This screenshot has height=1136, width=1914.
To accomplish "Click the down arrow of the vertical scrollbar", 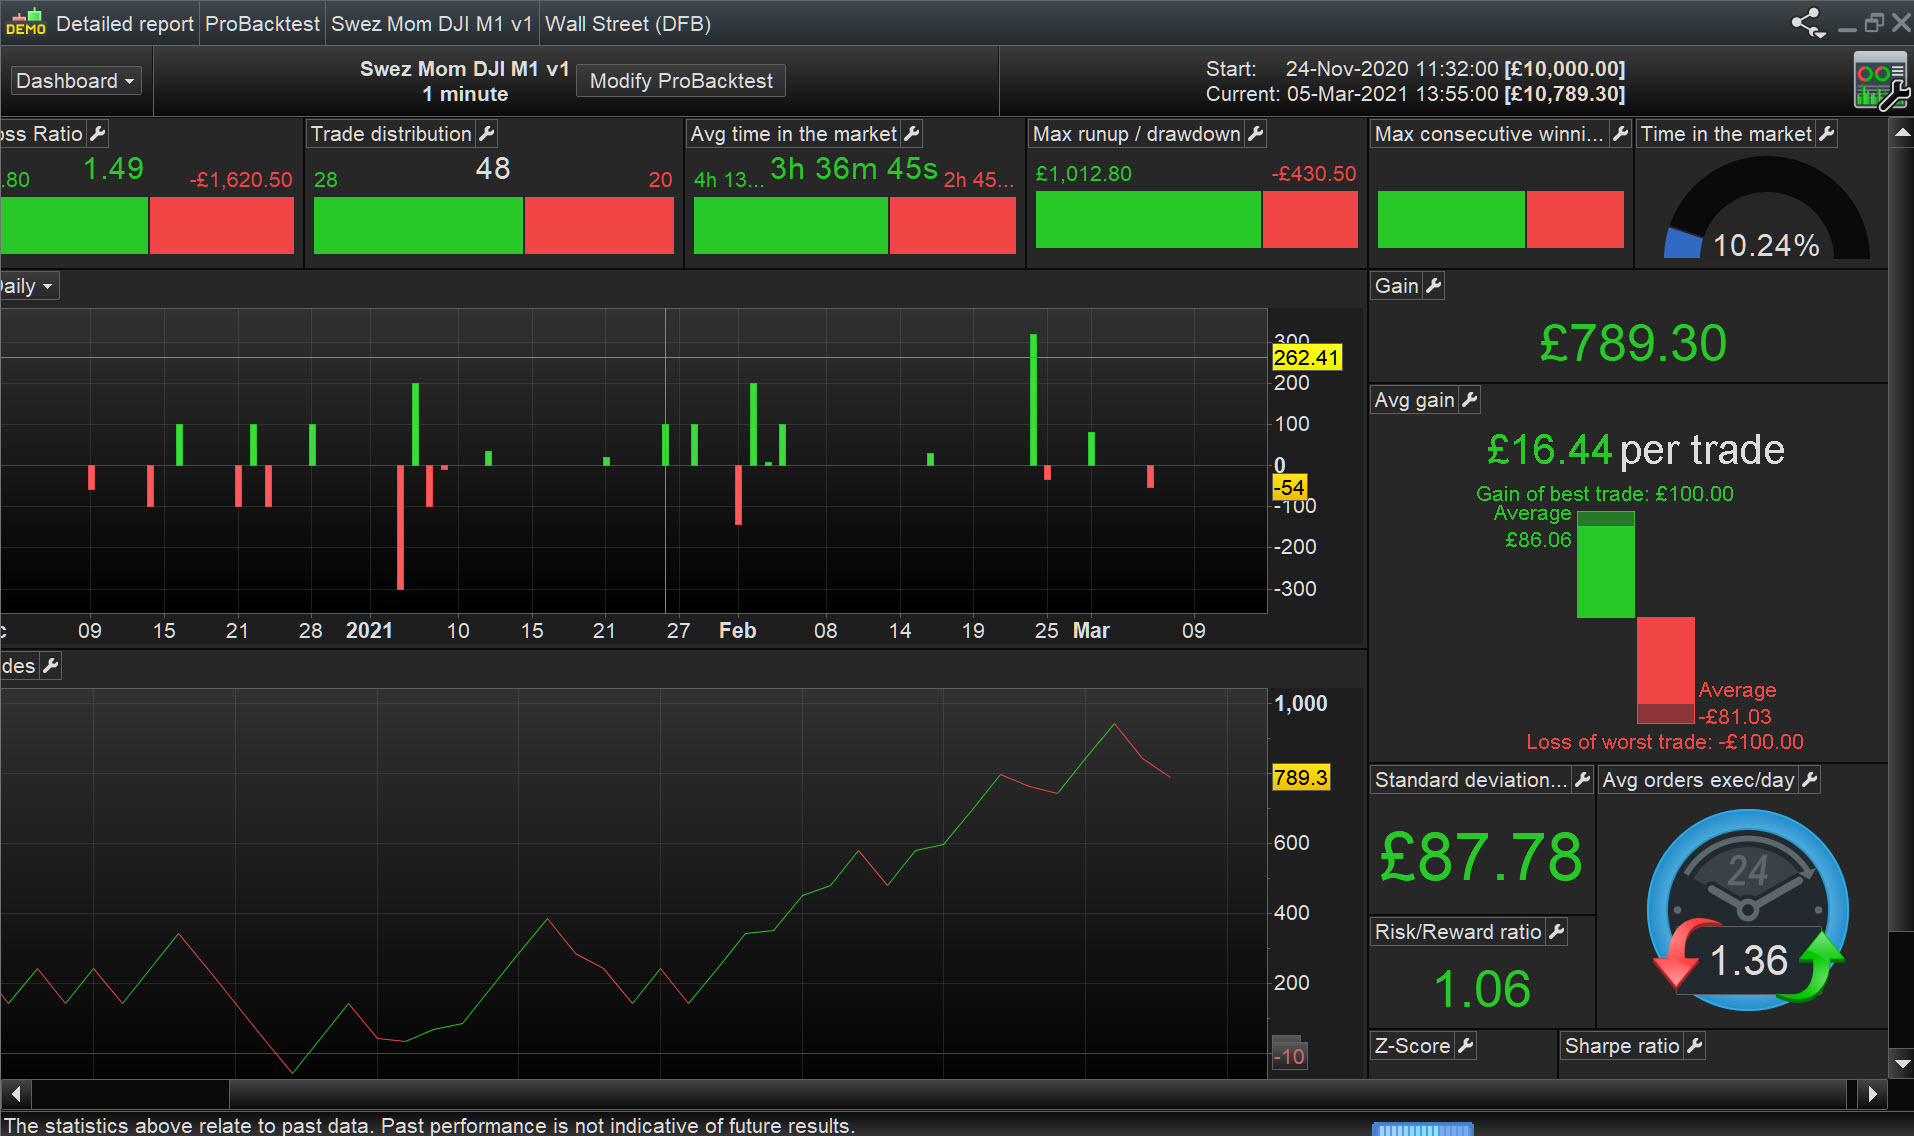I will point(1902,1064).
